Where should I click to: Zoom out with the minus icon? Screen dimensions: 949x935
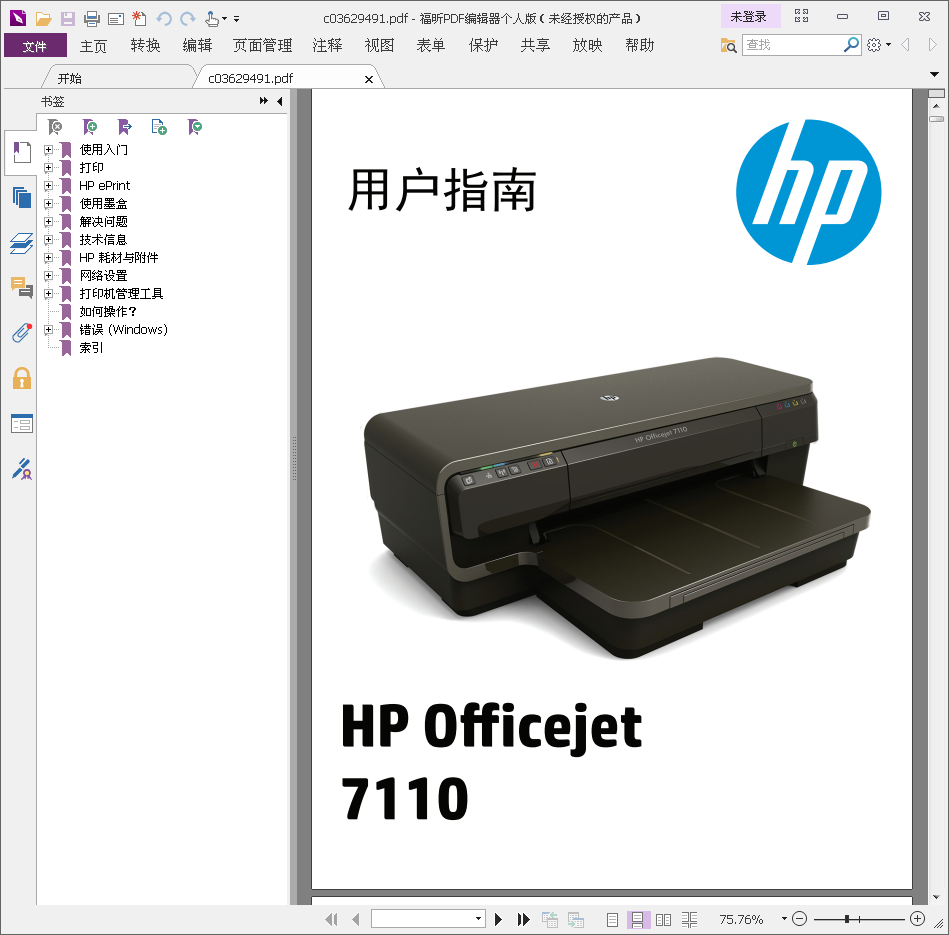coord(800,919)
